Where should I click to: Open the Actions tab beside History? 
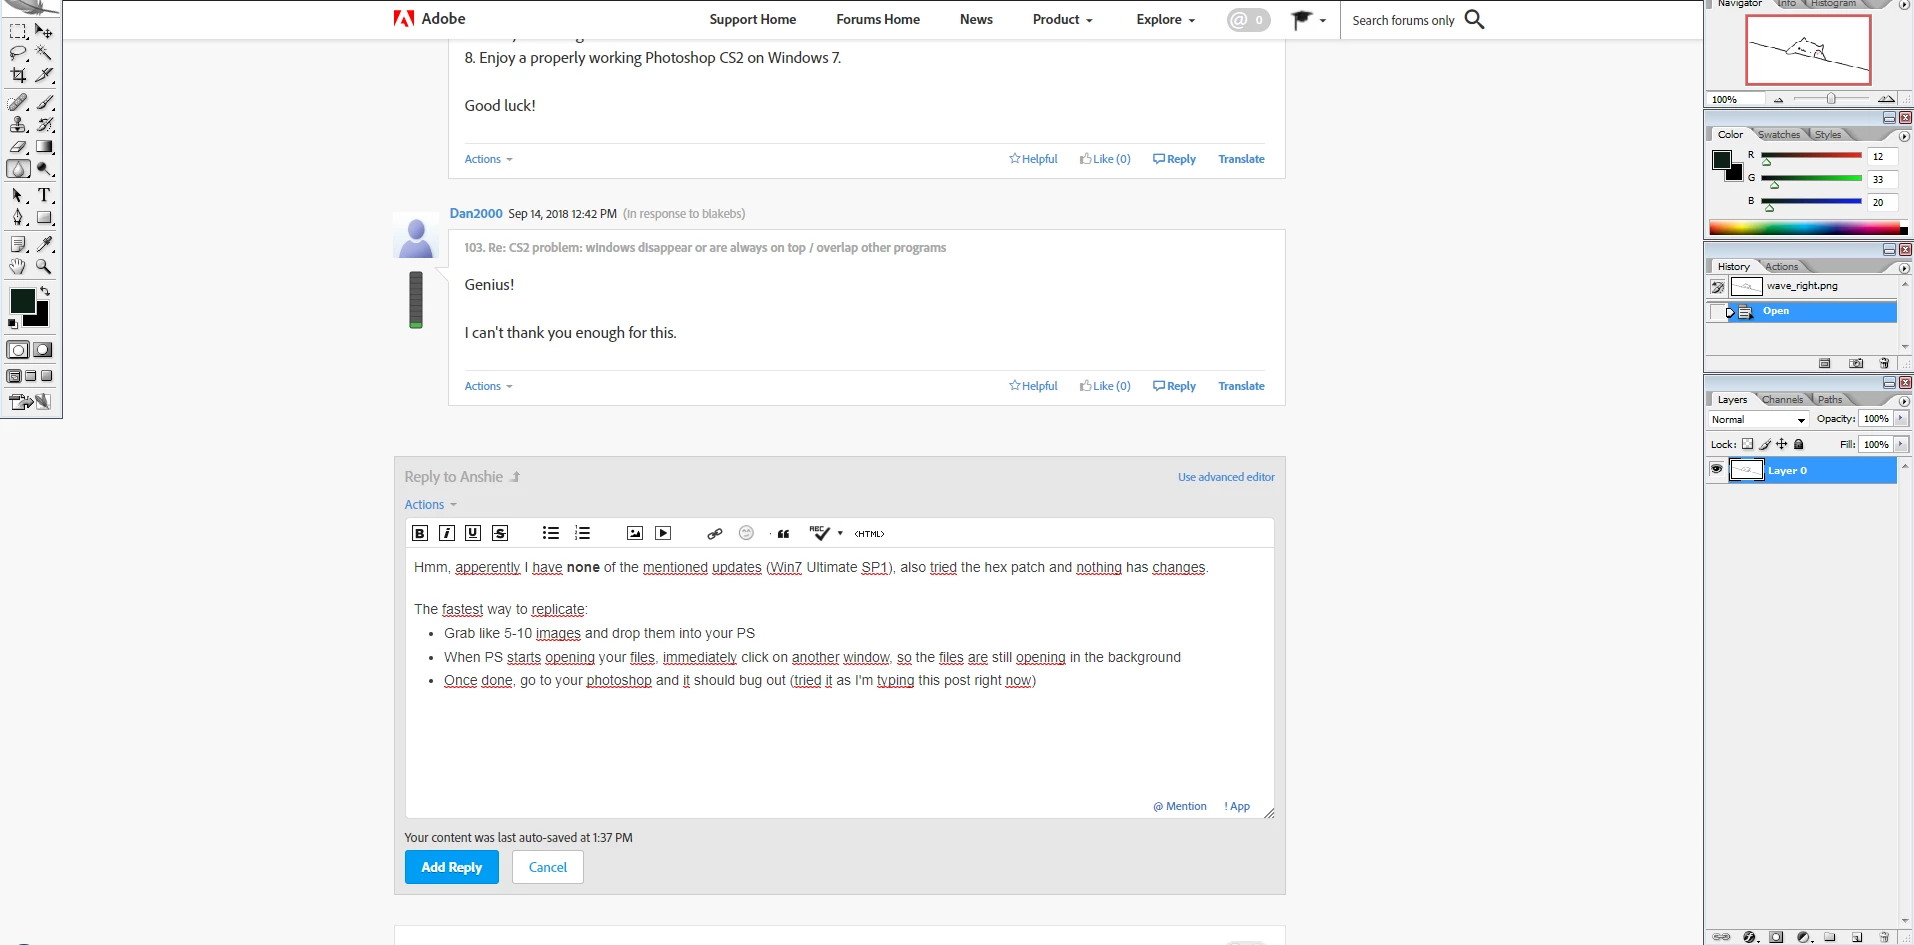pos(1782,267)
